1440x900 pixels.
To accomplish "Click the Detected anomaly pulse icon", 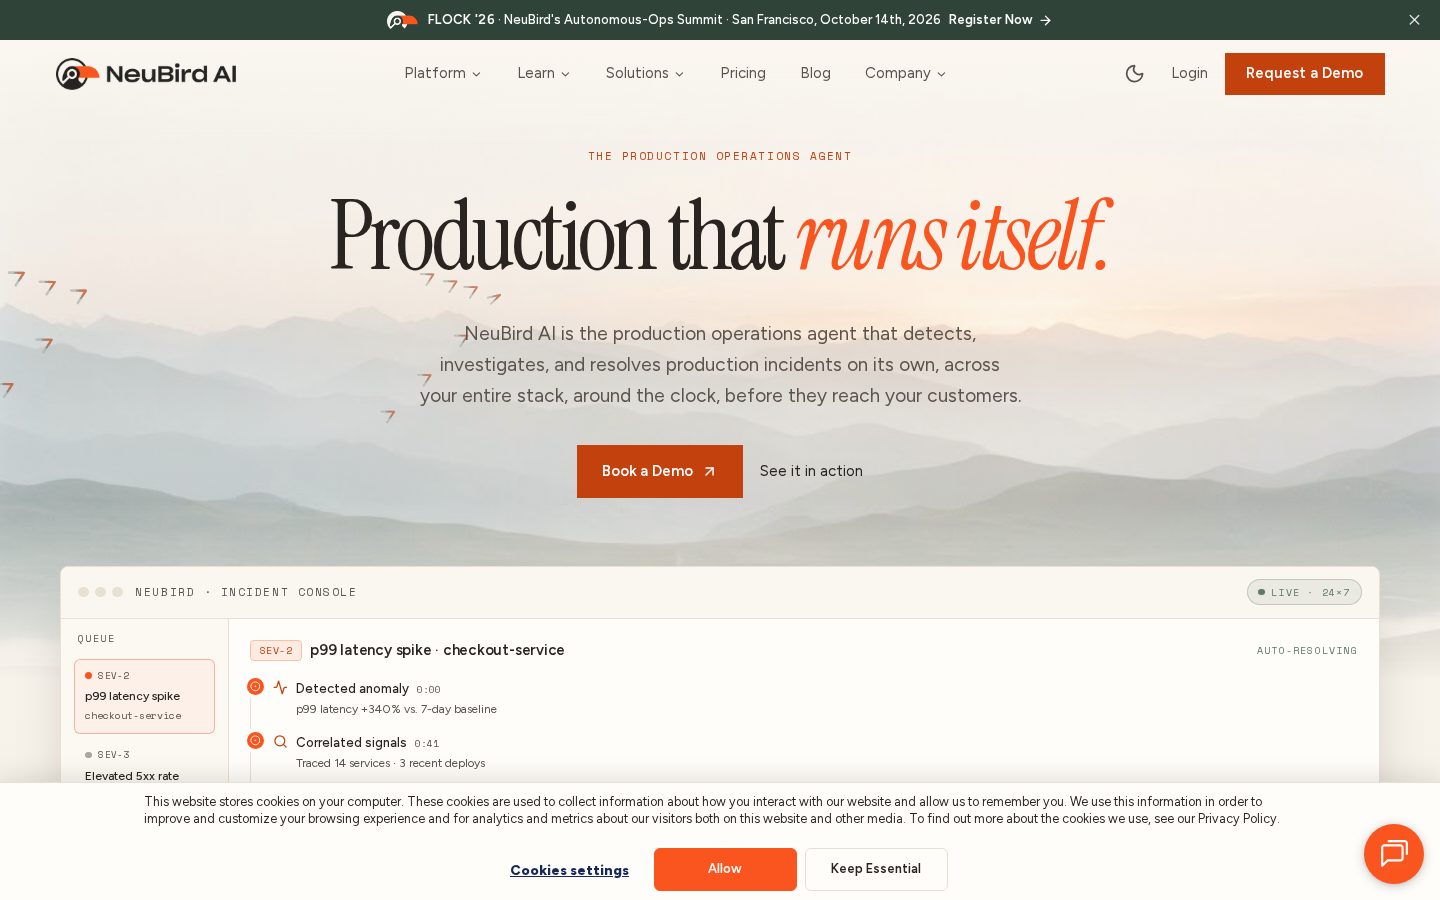I will [x=281, y=688].
